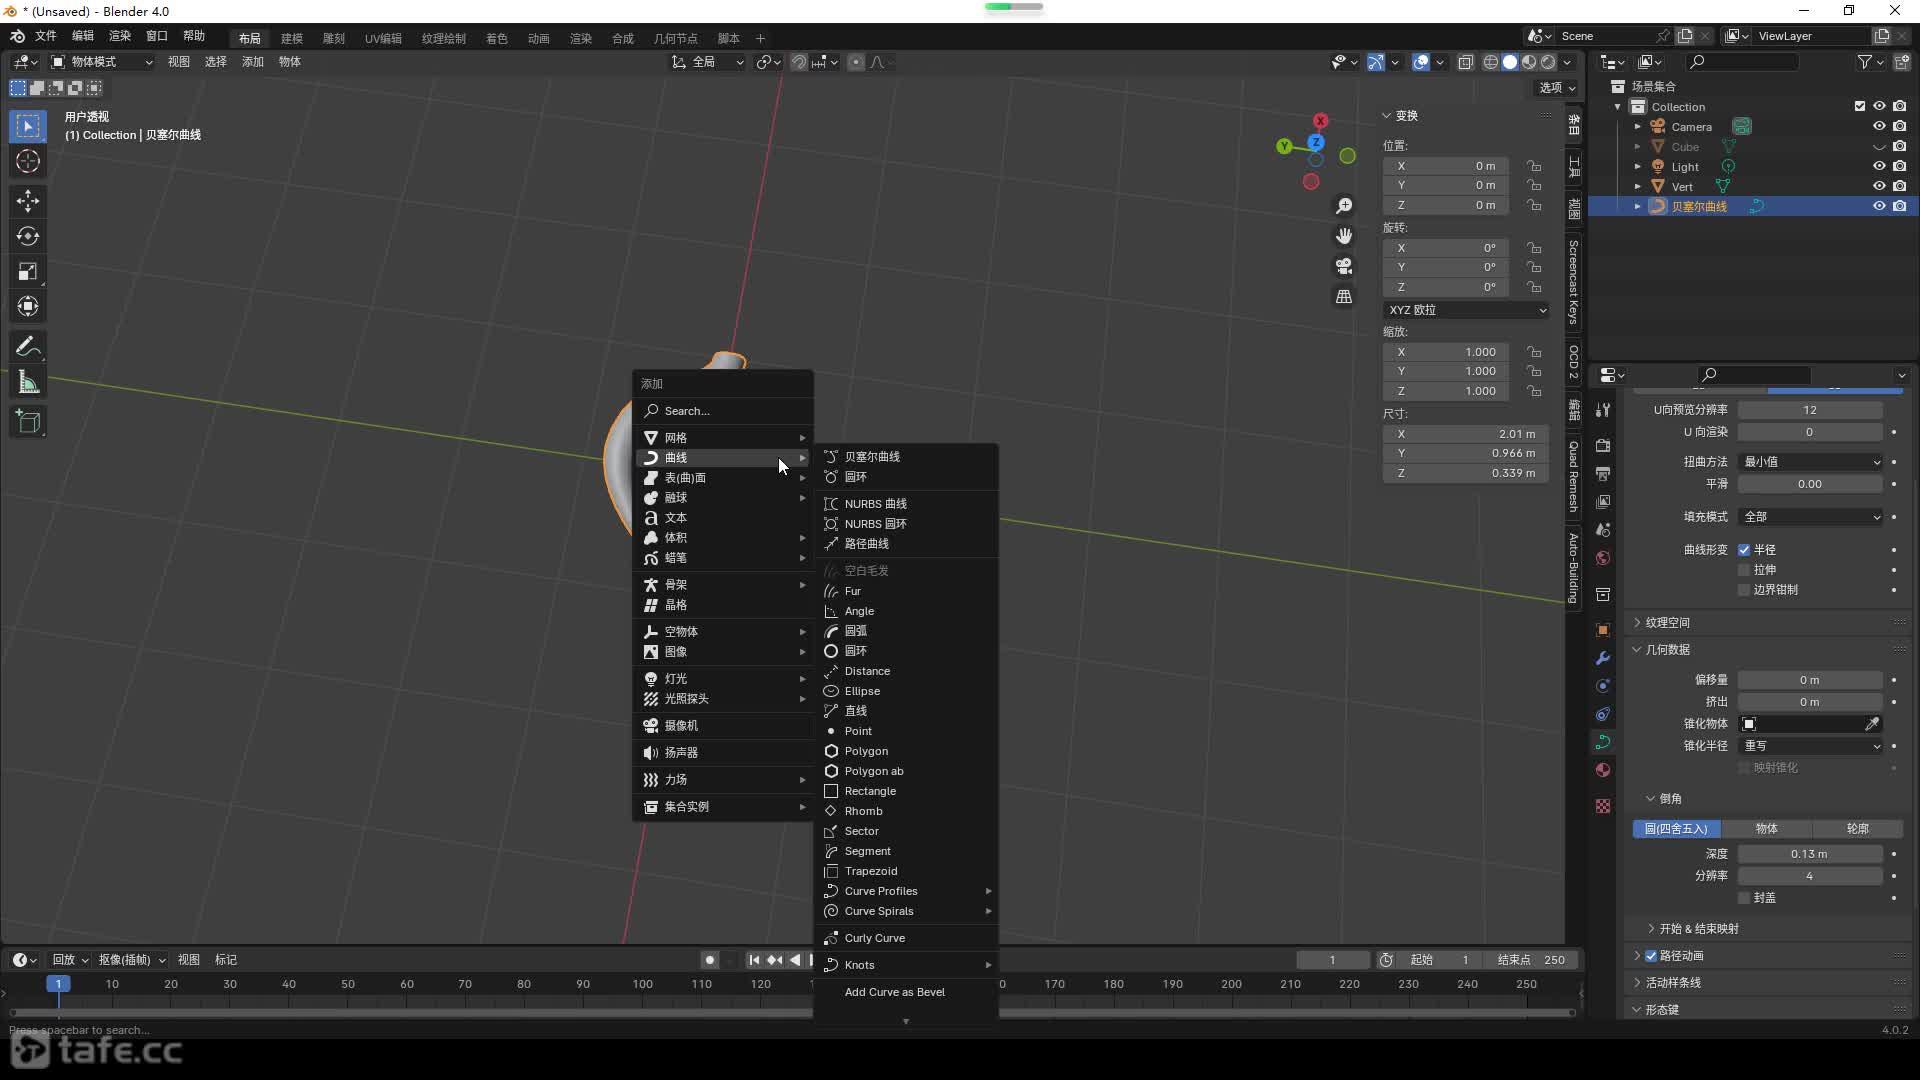This screenshot has height=1080, width=1920.
Task: Select the Annotate pencil tool
Action: click(28, 347)
